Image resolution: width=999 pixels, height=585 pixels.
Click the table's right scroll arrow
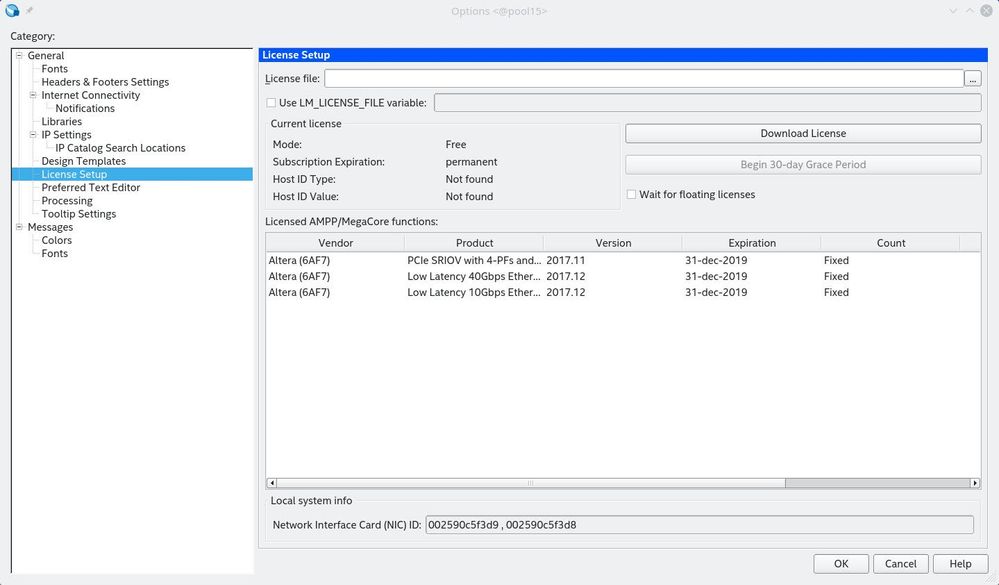975,483
